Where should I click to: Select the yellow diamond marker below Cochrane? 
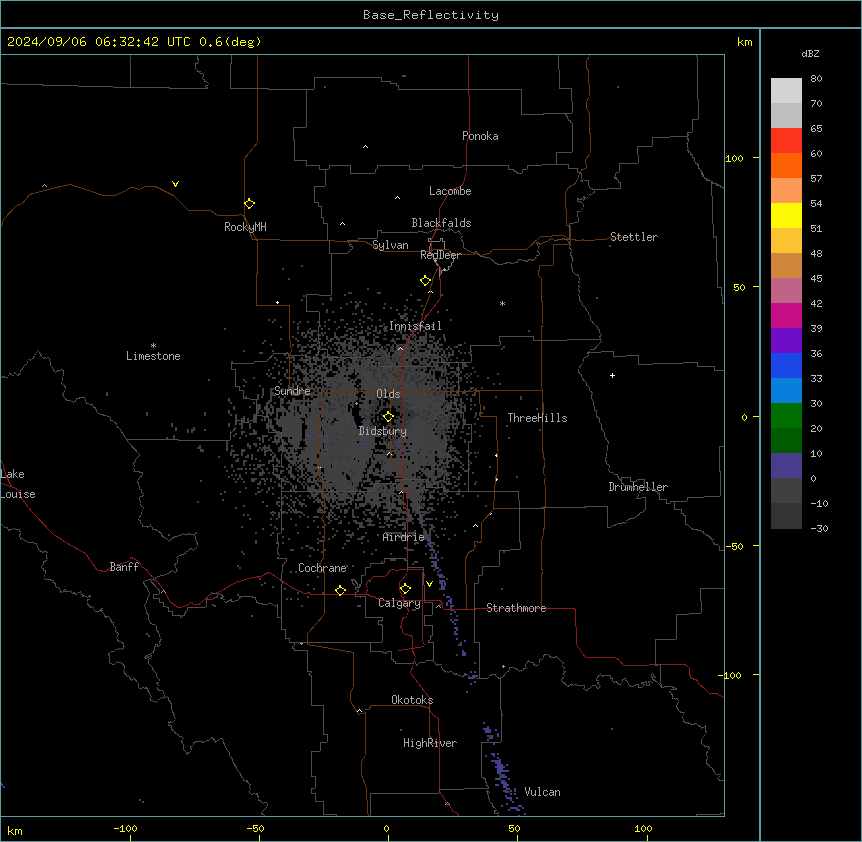340,590
